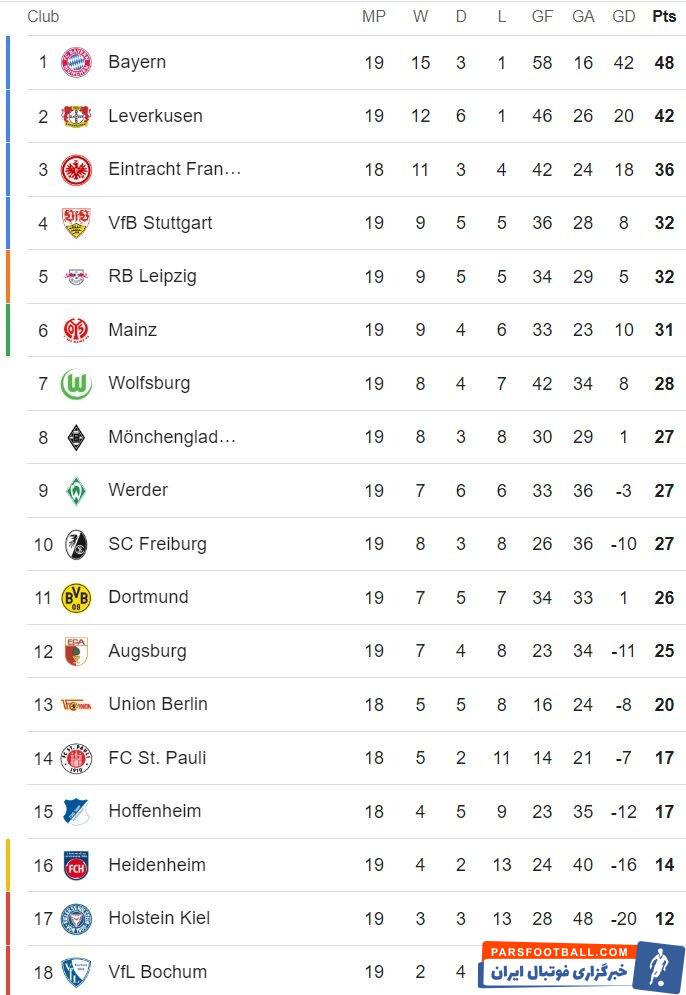Open the SC Freiburg team link
This screenshot has height=995, width=686.
(157, 544)
